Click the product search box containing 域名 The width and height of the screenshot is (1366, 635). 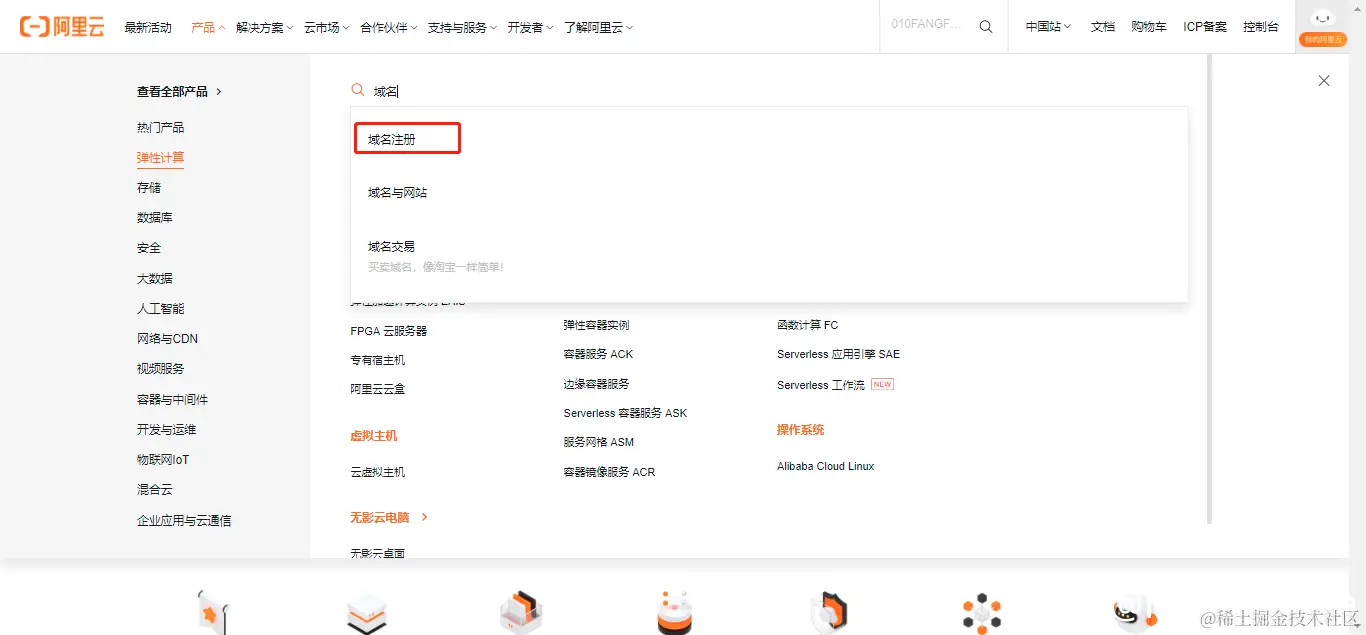(770, 91)
